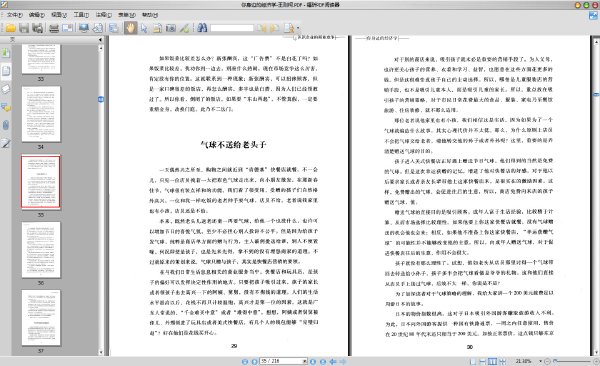
Task: Open the signatures side panel
Action: tap(6, 143)
